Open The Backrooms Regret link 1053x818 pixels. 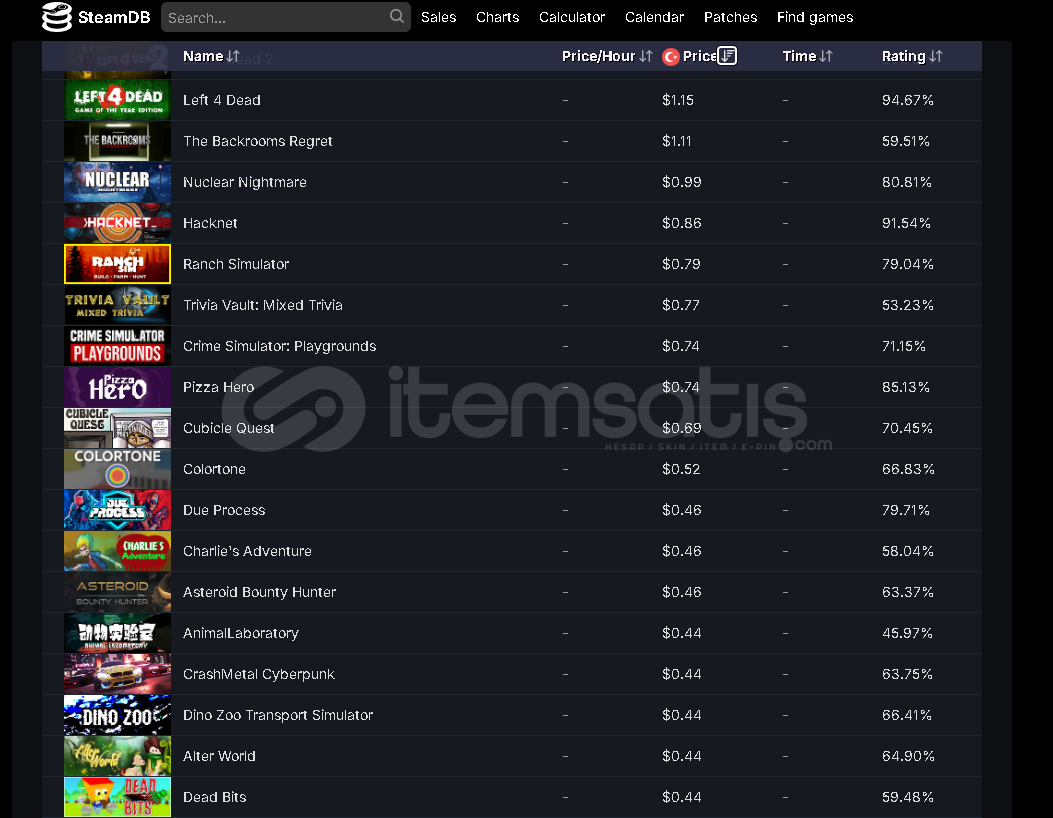[258, 141]
